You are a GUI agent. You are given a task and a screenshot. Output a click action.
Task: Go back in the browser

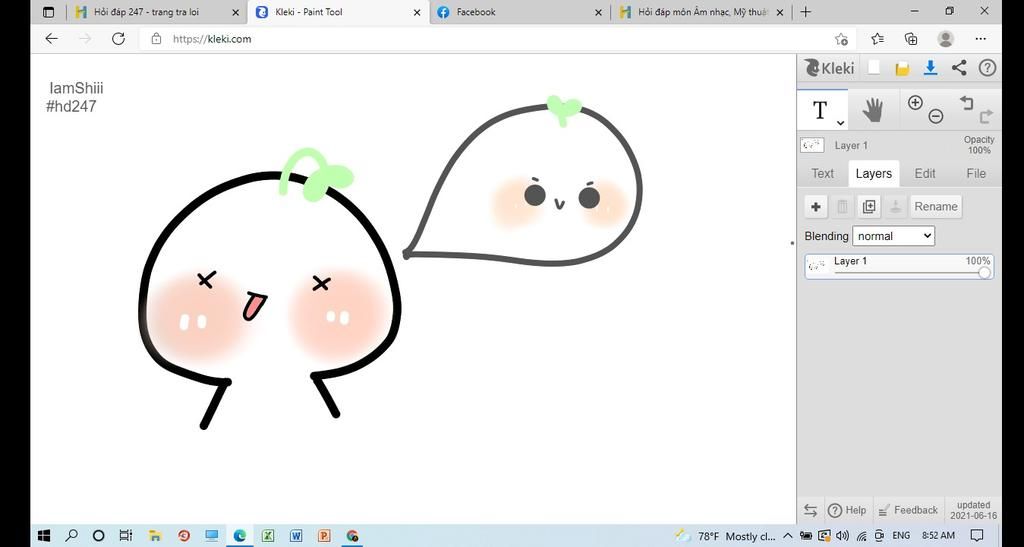click(52, 39)
